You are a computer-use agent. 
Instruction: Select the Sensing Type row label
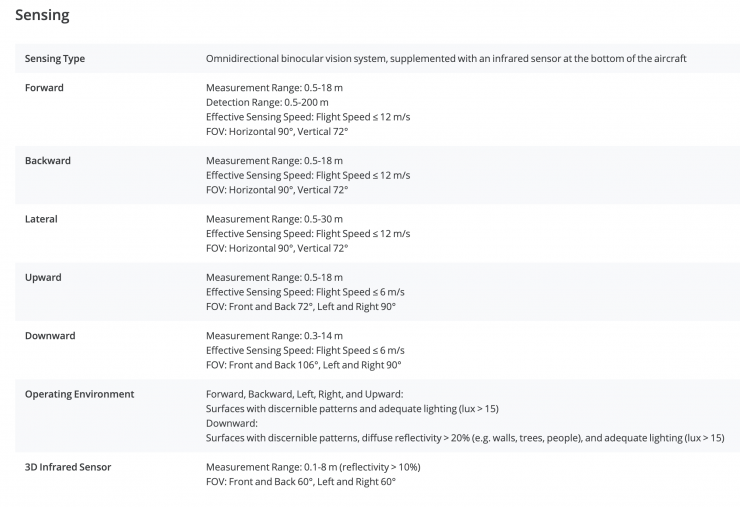point(55,59)
